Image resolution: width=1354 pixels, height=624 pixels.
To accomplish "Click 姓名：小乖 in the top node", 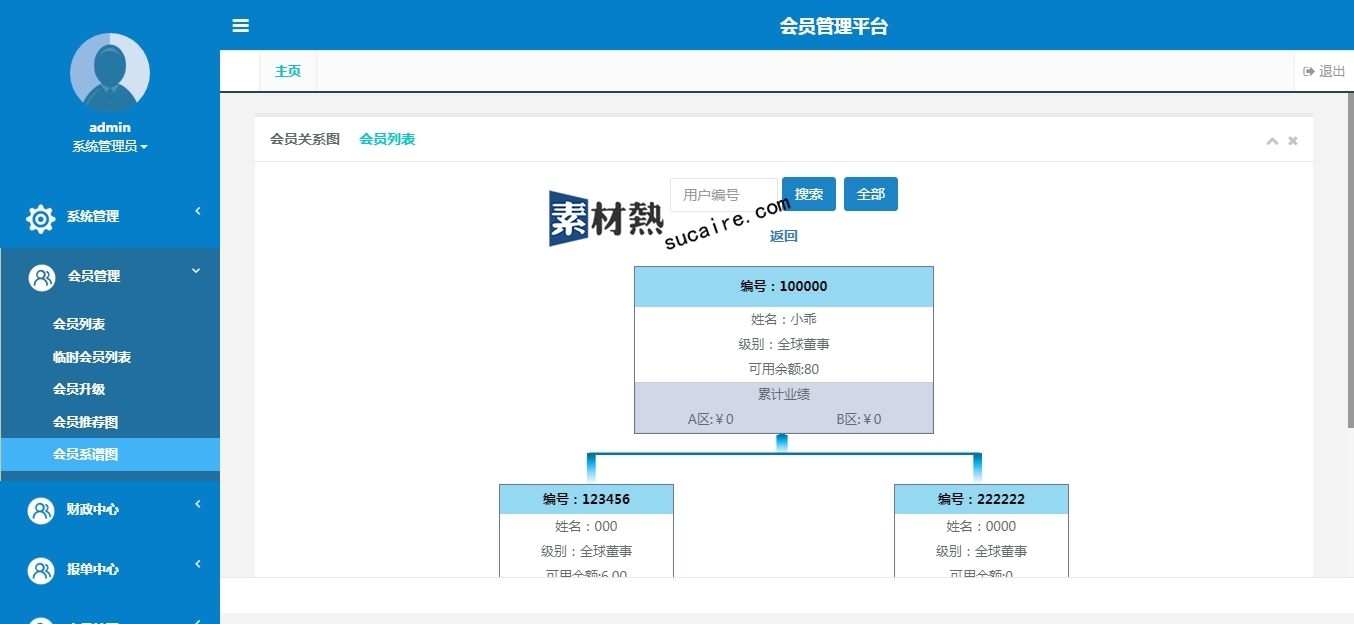I will click(x=784, y=319).
